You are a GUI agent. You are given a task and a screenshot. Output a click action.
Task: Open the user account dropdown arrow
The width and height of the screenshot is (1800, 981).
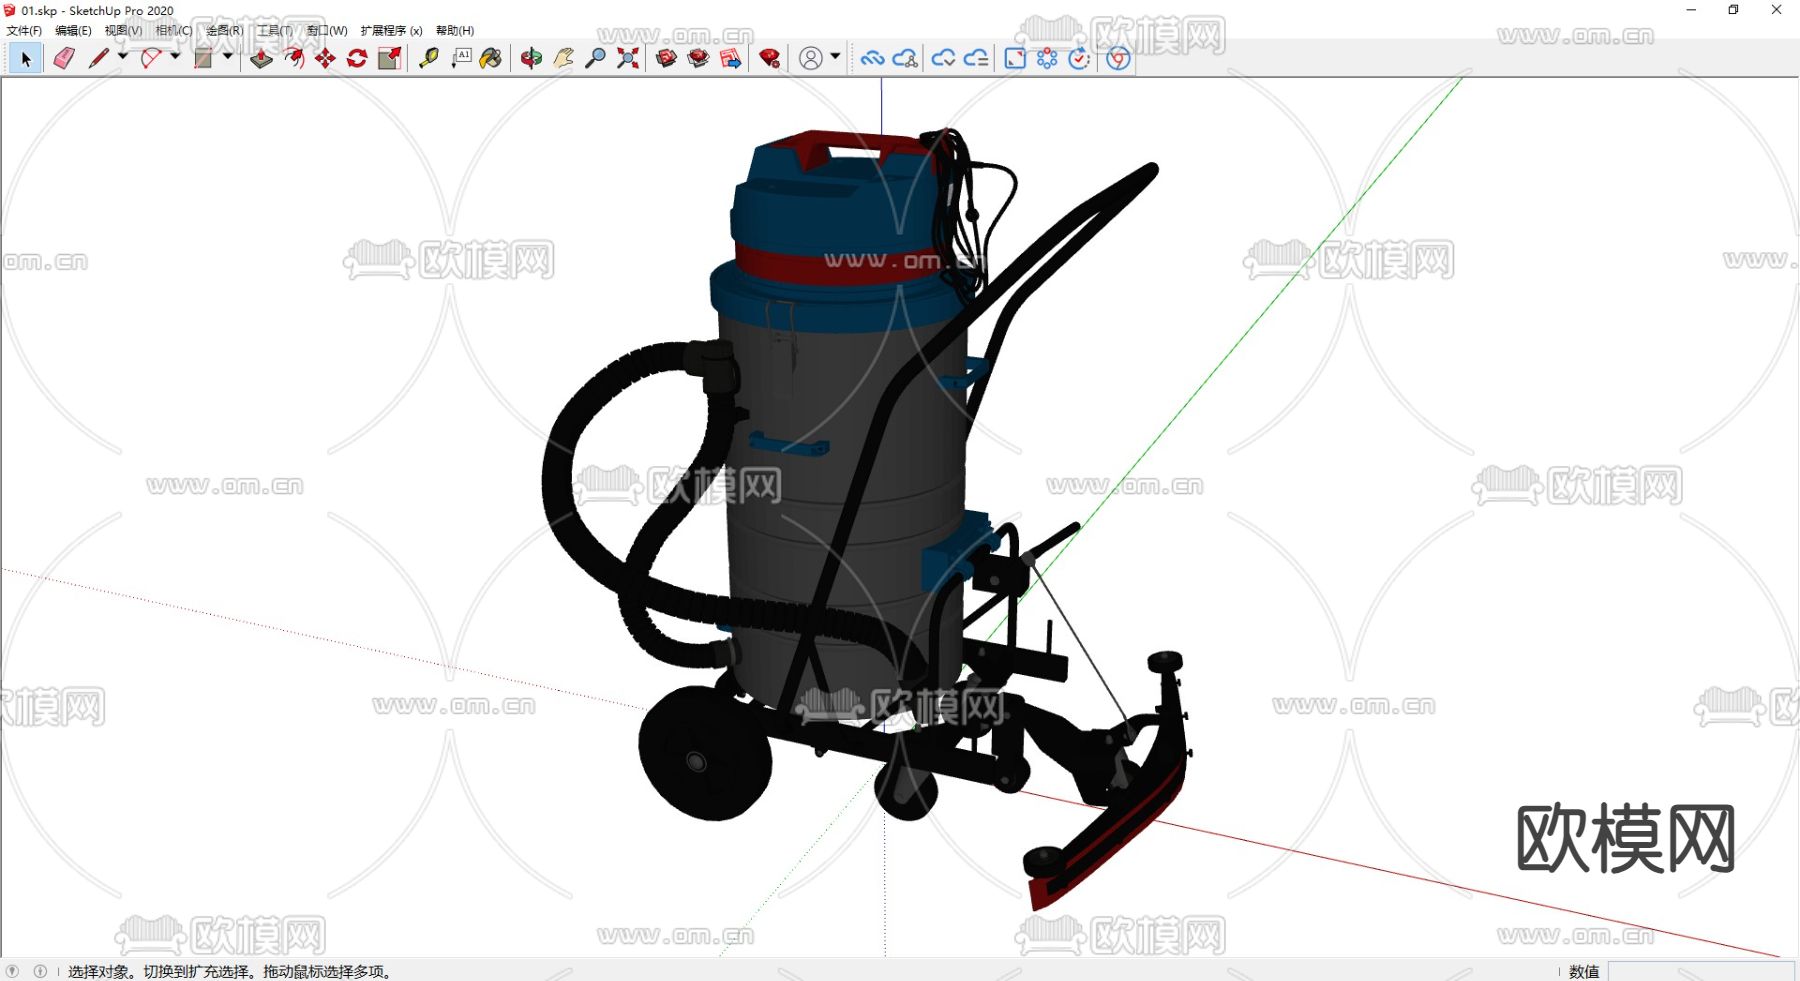coord(835,57)
